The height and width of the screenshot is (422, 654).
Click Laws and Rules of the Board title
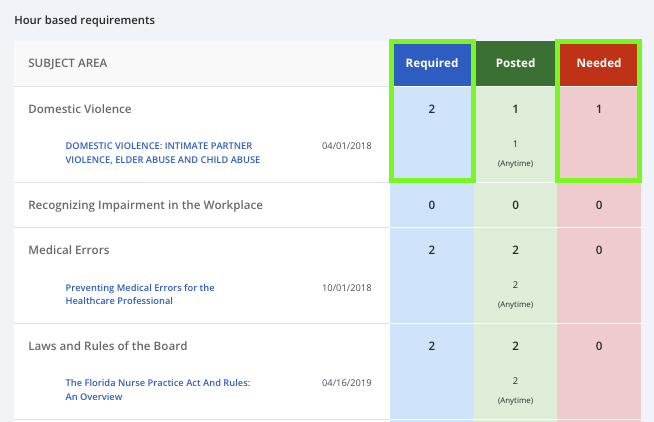[x=107, y=346]
